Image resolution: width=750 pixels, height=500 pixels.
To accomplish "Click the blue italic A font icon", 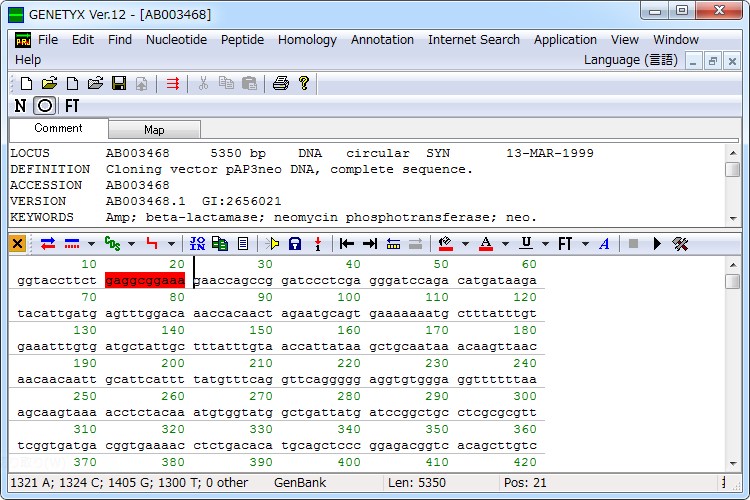I will tap(605, 244).
